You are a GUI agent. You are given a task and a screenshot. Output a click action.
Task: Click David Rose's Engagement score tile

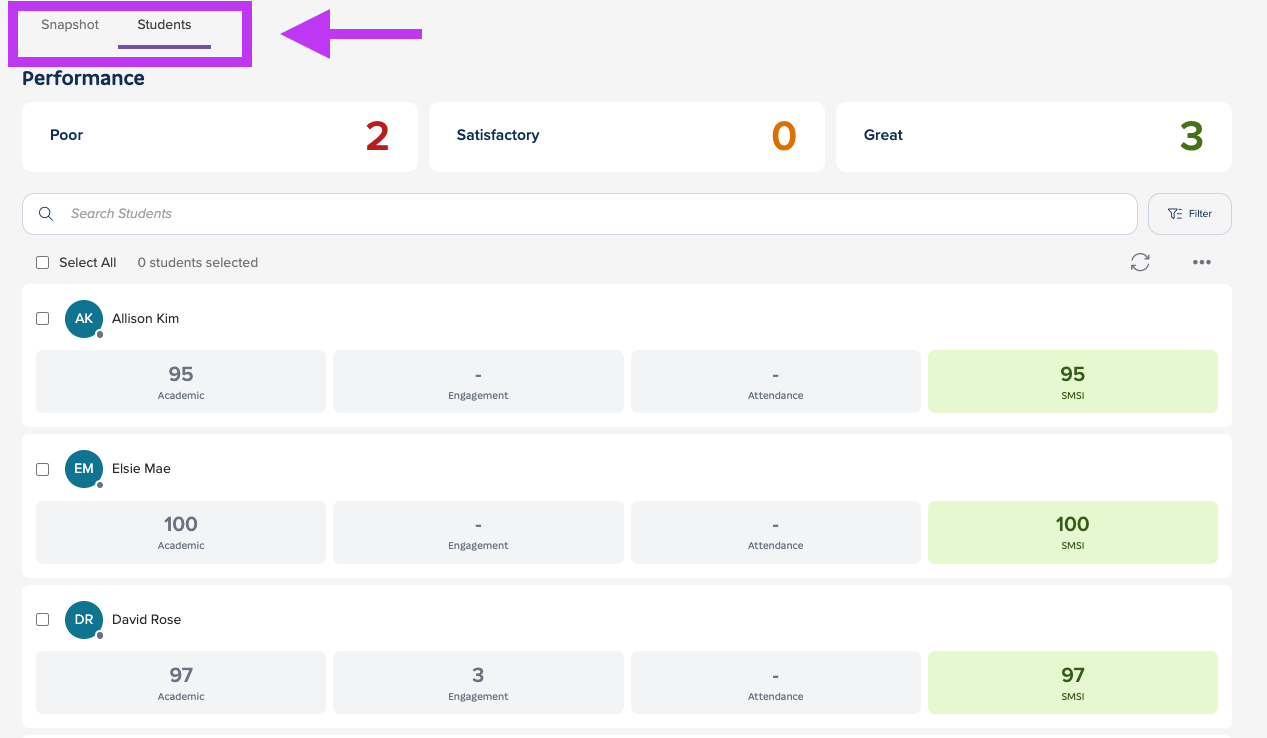pyautogui.click(x=478, y=682)
